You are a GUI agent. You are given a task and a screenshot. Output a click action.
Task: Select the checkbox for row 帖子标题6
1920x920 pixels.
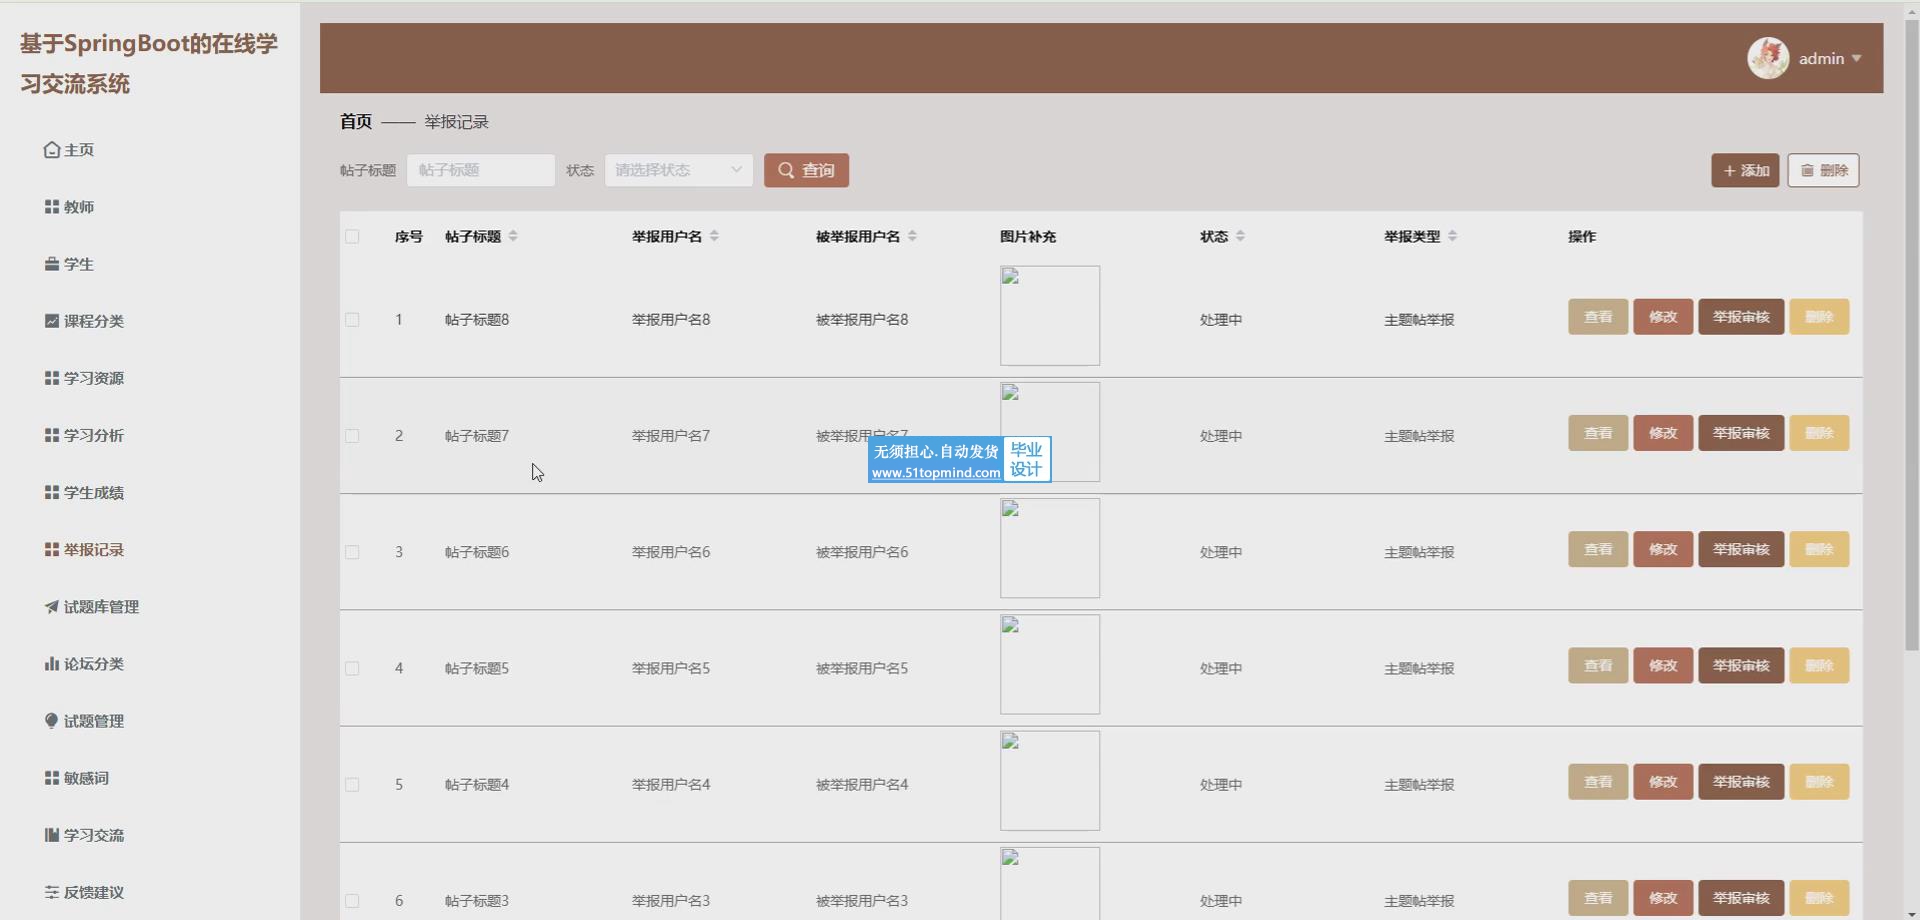point(352,552)
